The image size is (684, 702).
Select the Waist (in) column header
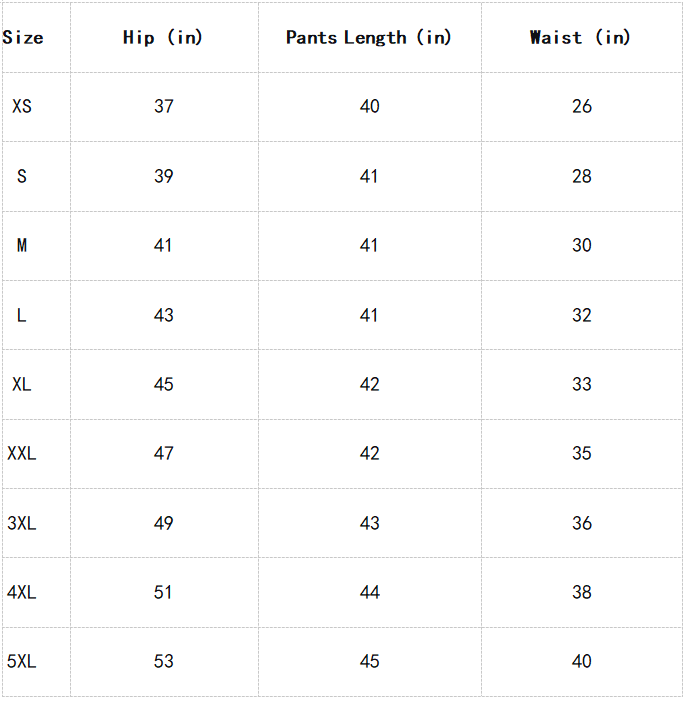point(581,38)
